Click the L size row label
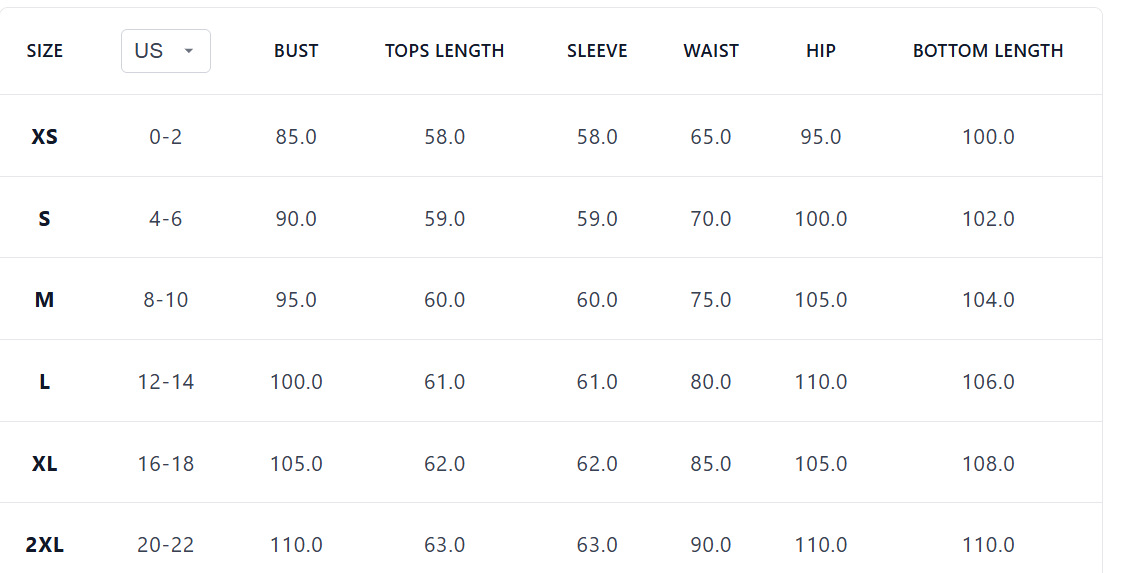 [45, 382]
